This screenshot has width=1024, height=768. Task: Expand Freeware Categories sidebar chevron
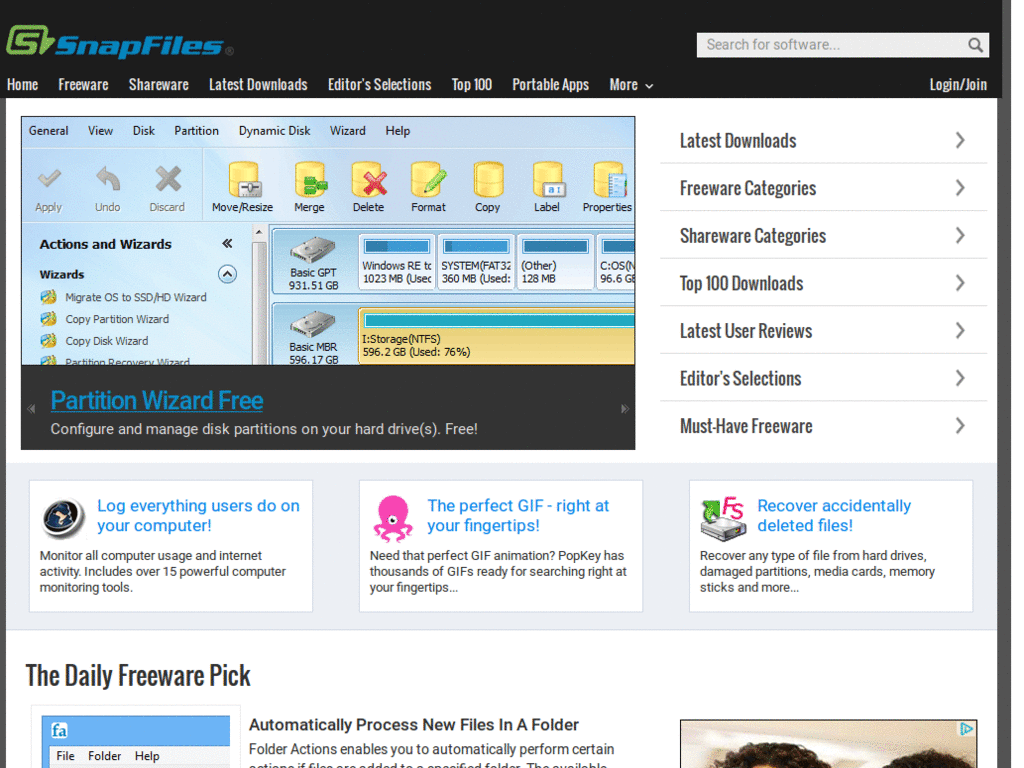click(960, 188)
